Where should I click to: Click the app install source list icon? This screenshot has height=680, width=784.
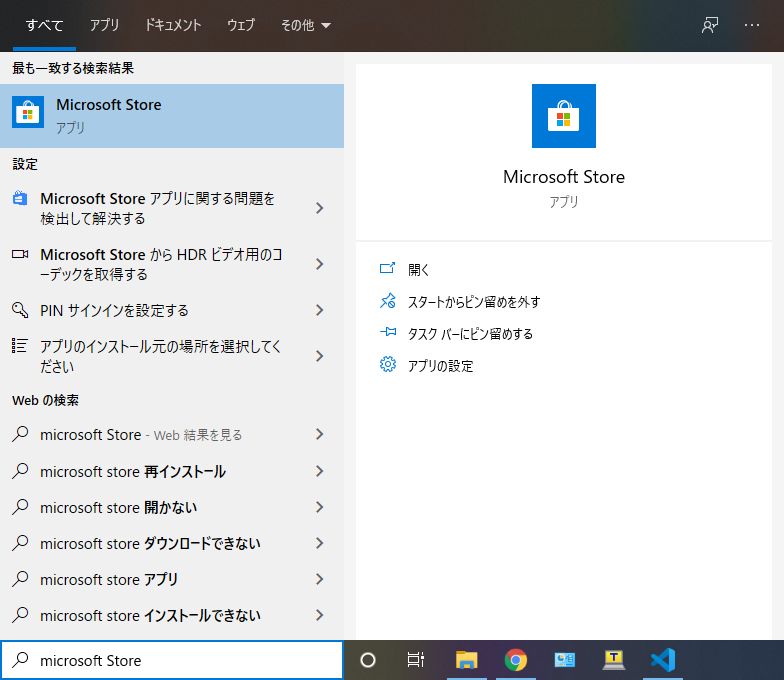point(20,346)
